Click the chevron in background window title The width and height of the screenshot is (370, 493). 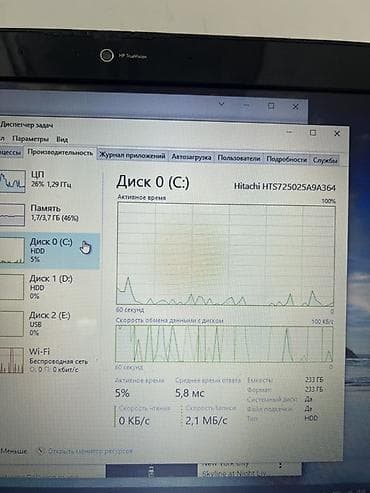221,104
